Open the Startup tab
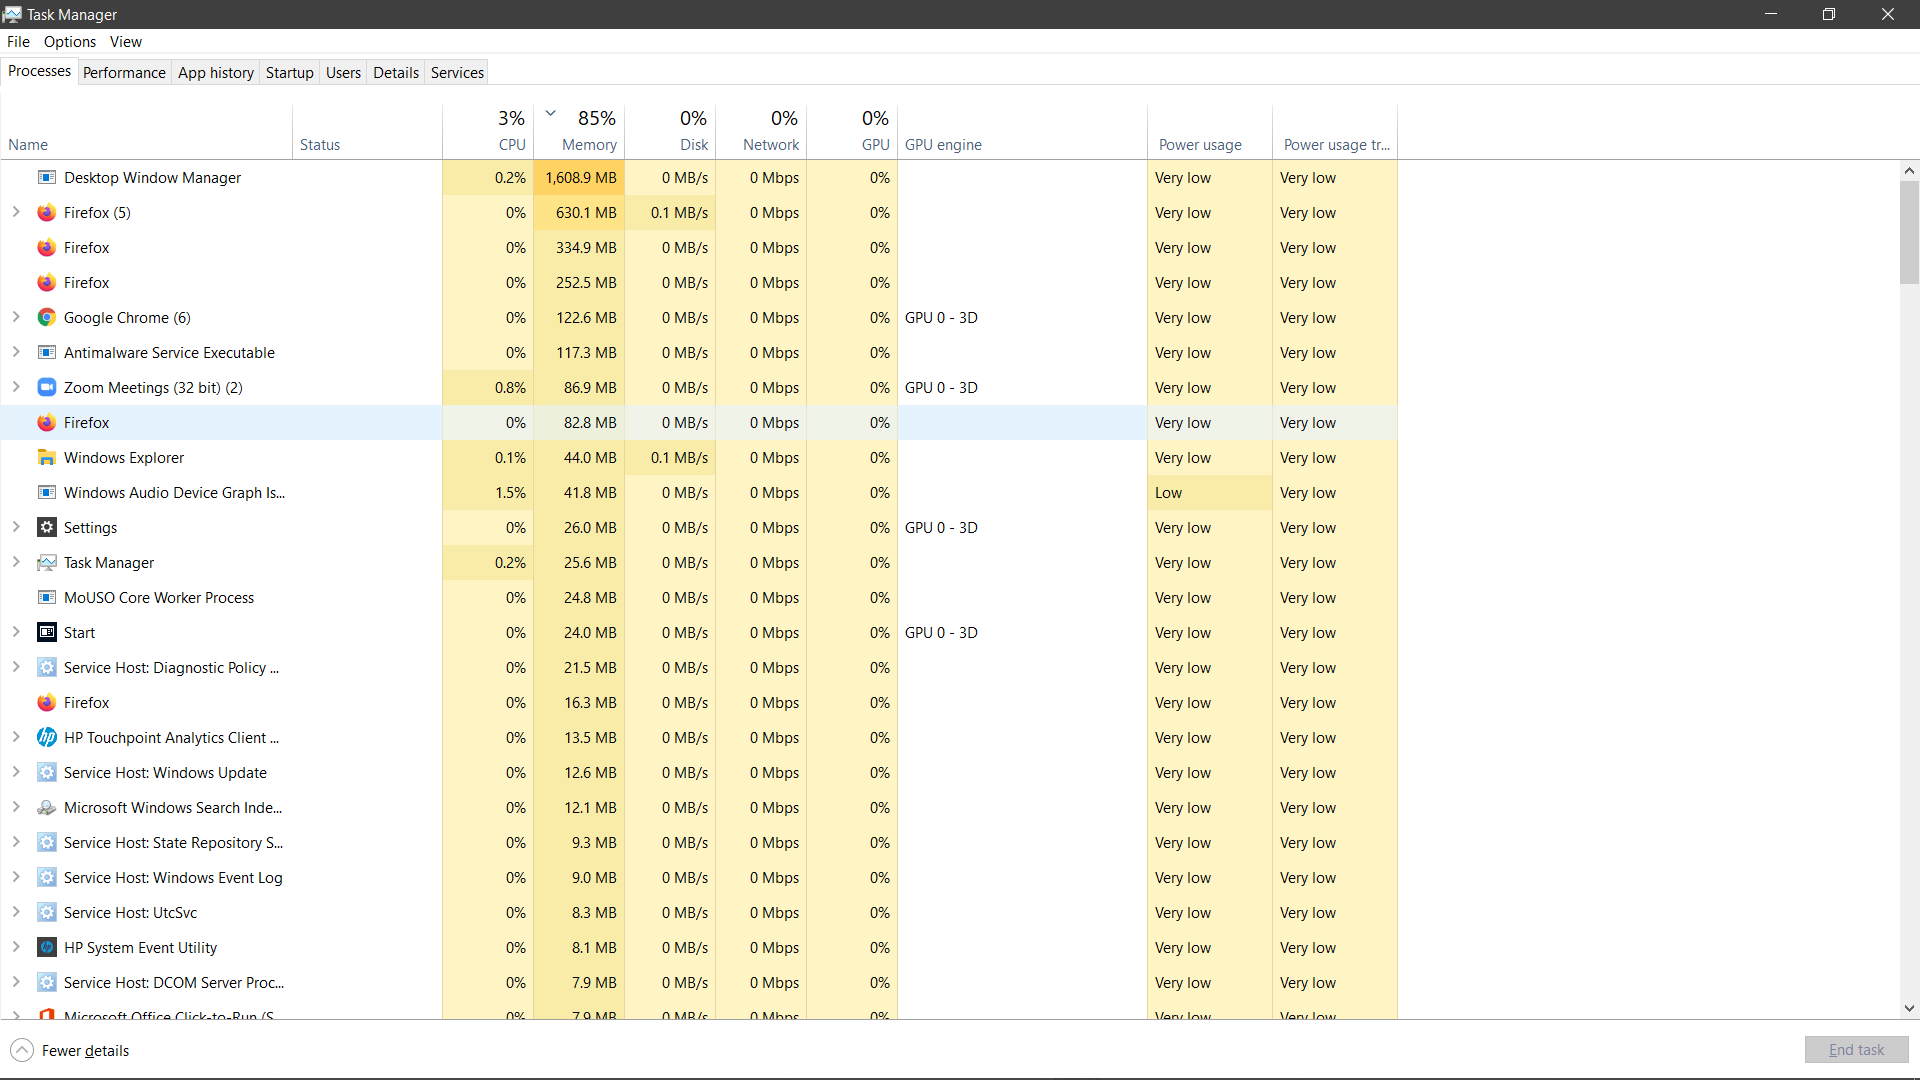The image size is (1920, 1080). [289, 72]
